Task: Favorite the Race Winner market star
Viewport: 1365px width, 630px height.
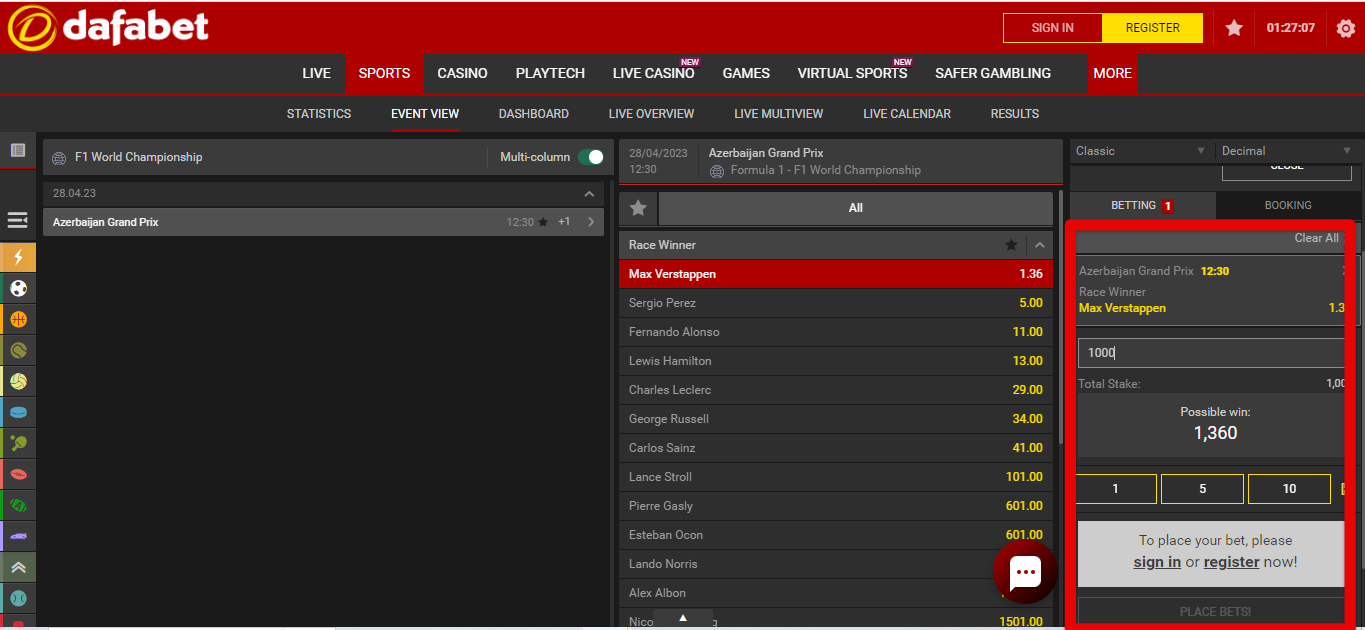Action: coord(1011,245)
